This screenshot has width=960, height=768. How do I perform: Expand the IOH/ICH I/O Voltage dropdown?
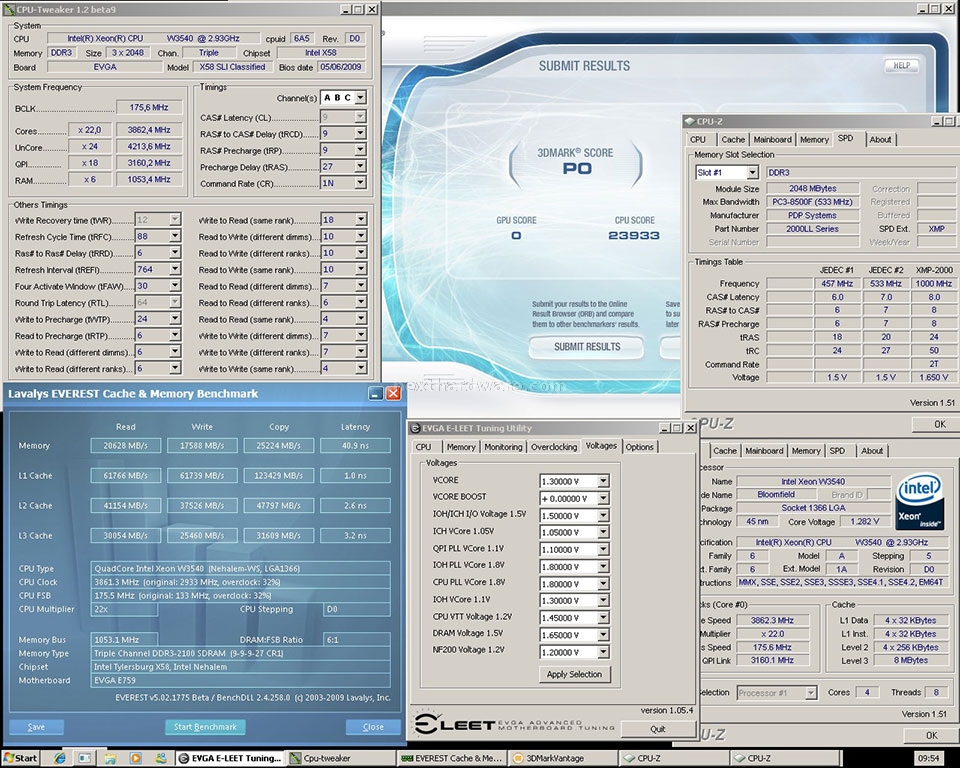pyautogui.click(x=603, y=516)
